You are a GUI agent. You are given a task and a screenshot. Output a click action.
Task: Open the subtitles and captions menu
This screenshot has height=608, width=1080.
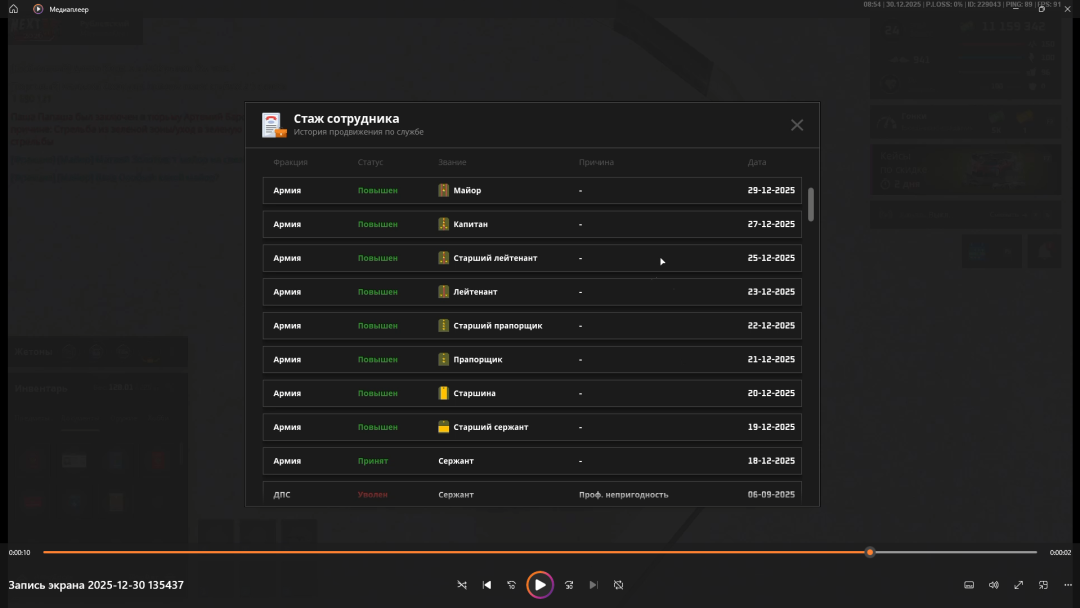point(969,585)
